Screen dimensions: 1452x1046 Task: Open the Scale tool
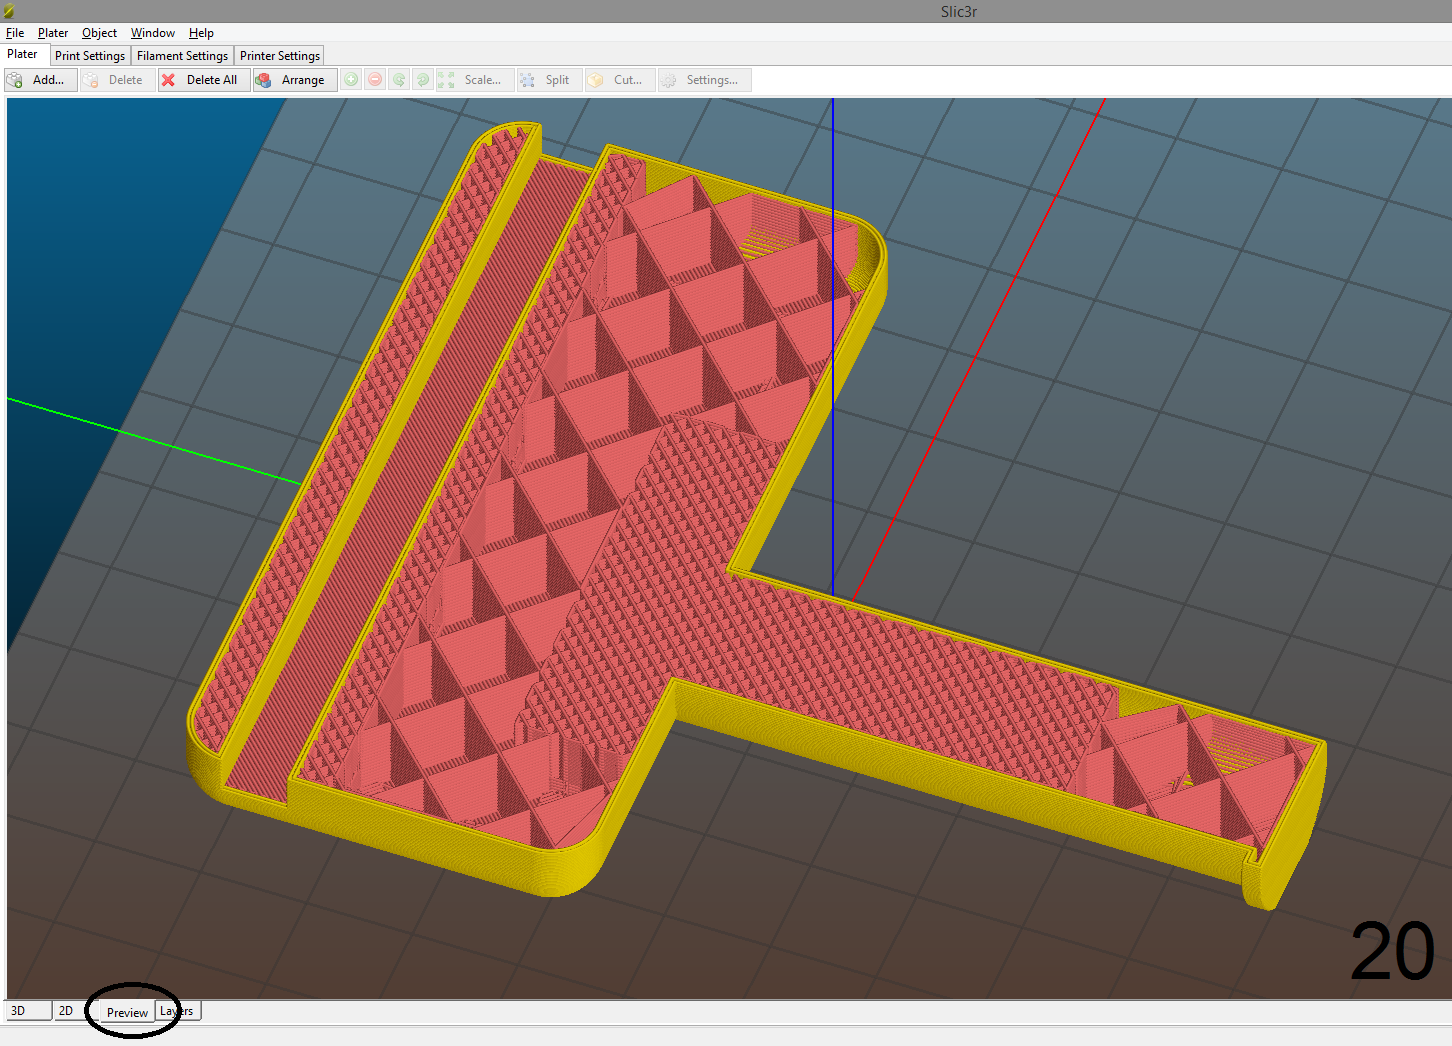pos(475,79)
